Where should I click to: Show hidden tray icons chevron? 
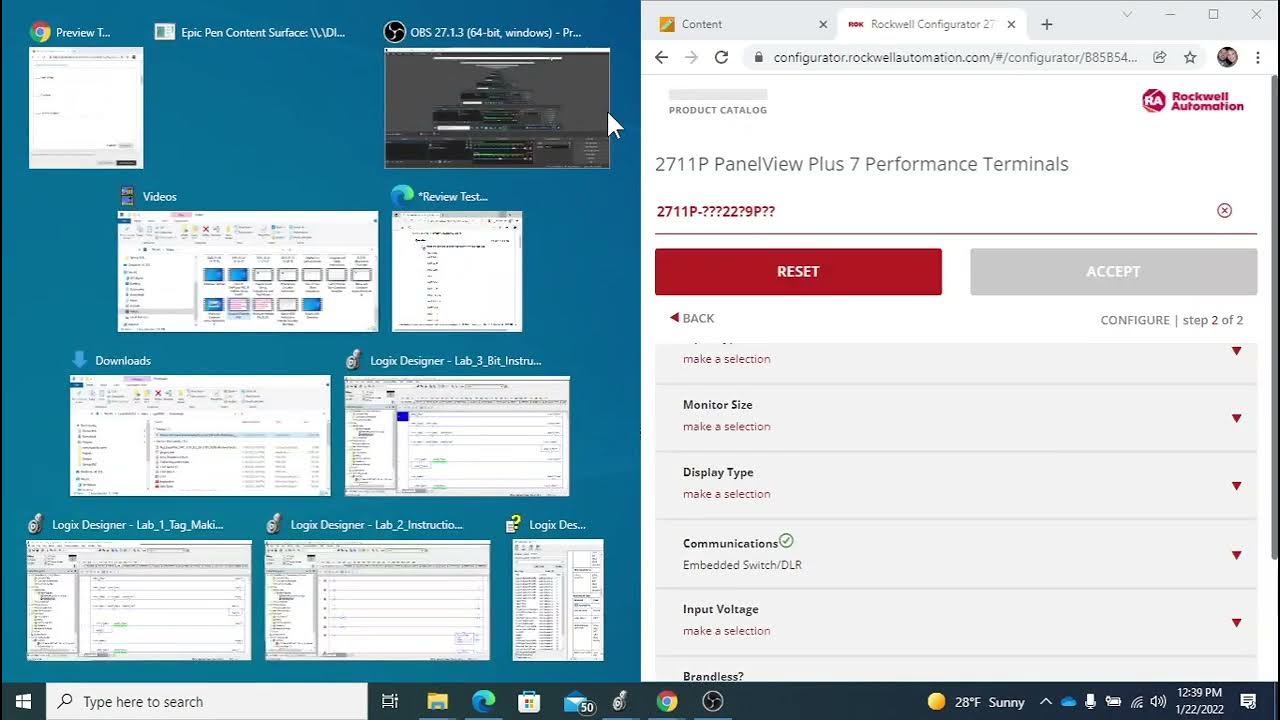tap(1045, 702)
